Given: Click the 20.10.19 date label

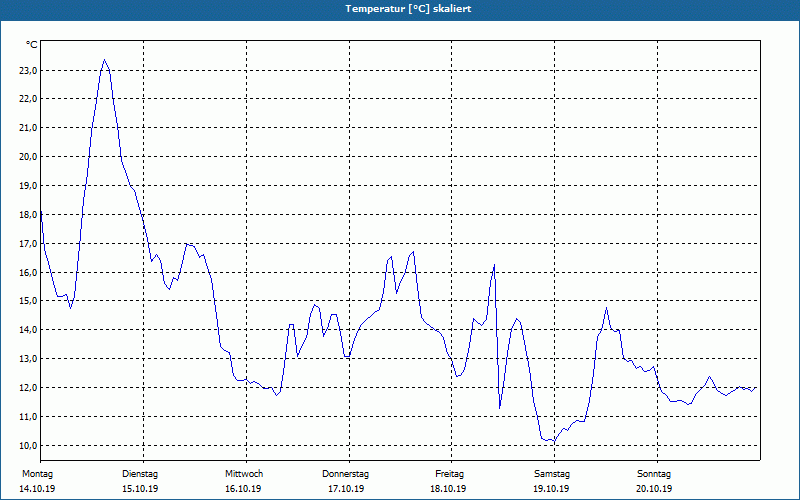Looking at the screenshot, I should tap(654, 489).
